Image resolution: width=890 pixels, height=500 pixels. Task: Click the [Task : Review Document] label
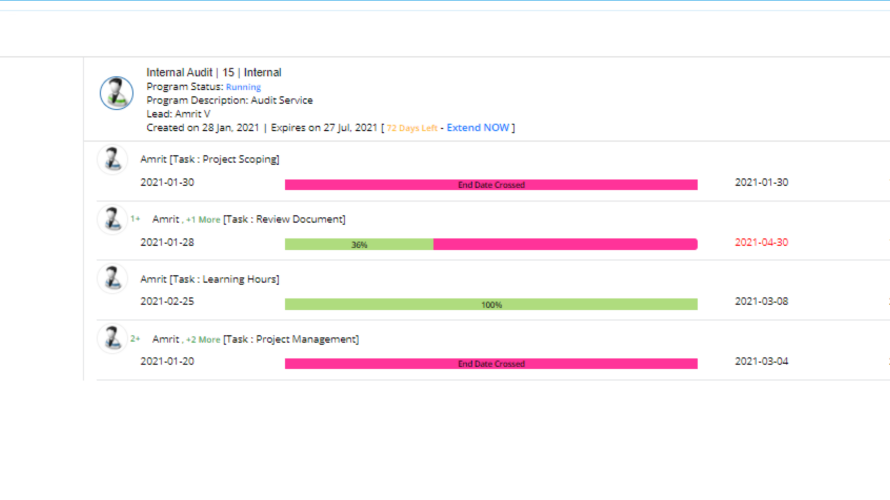coord(284,220)
